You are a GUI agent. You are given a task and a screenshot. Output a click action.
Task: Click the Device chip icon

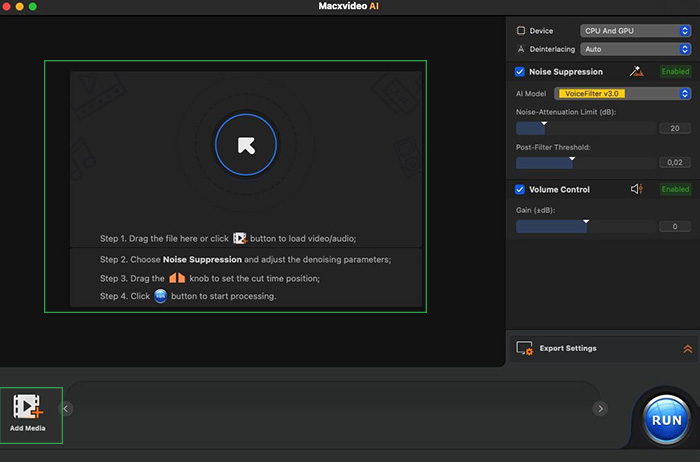(521, 31)
